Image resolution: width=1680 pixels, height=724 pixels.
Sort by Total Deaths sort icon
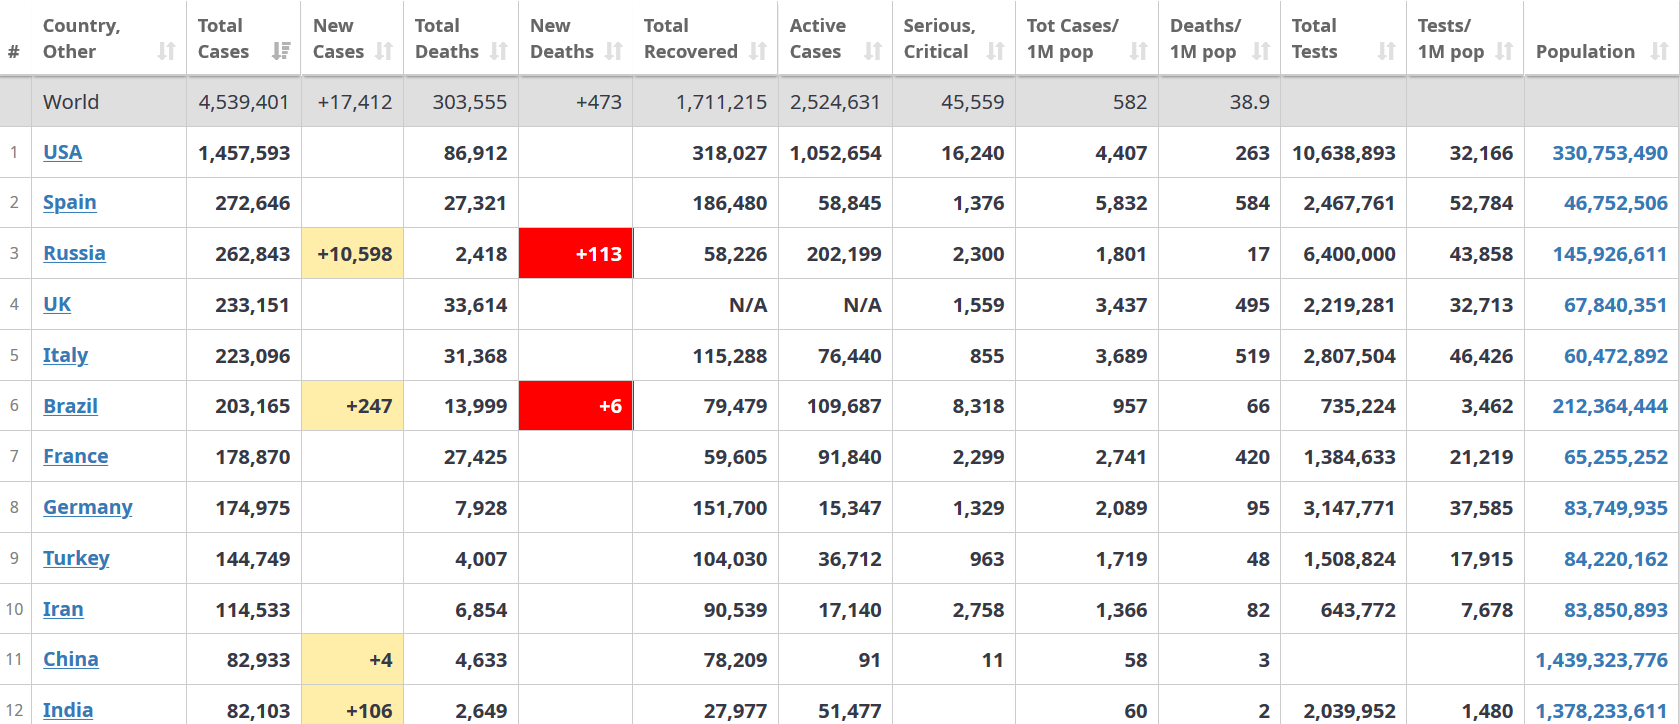coord(499,51)
